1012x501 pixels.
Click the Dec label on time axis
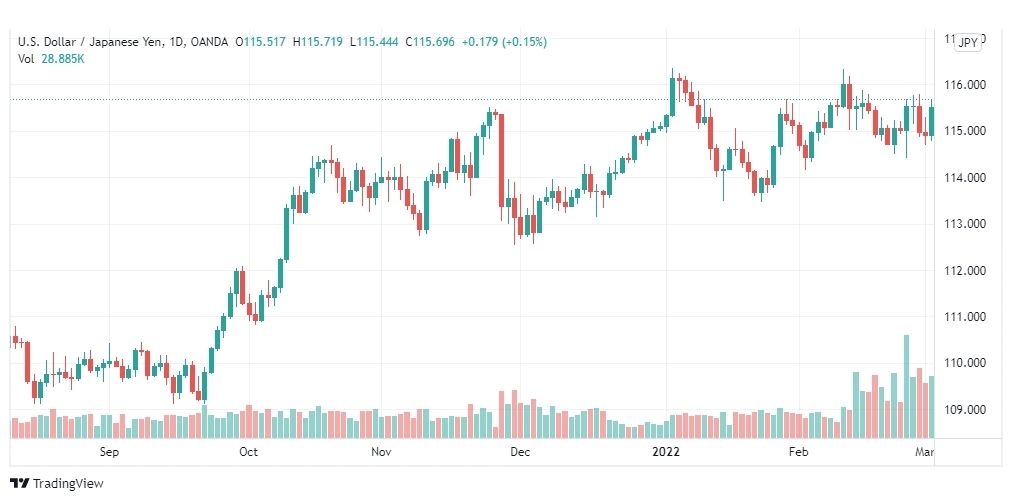[x=520, y=452]
